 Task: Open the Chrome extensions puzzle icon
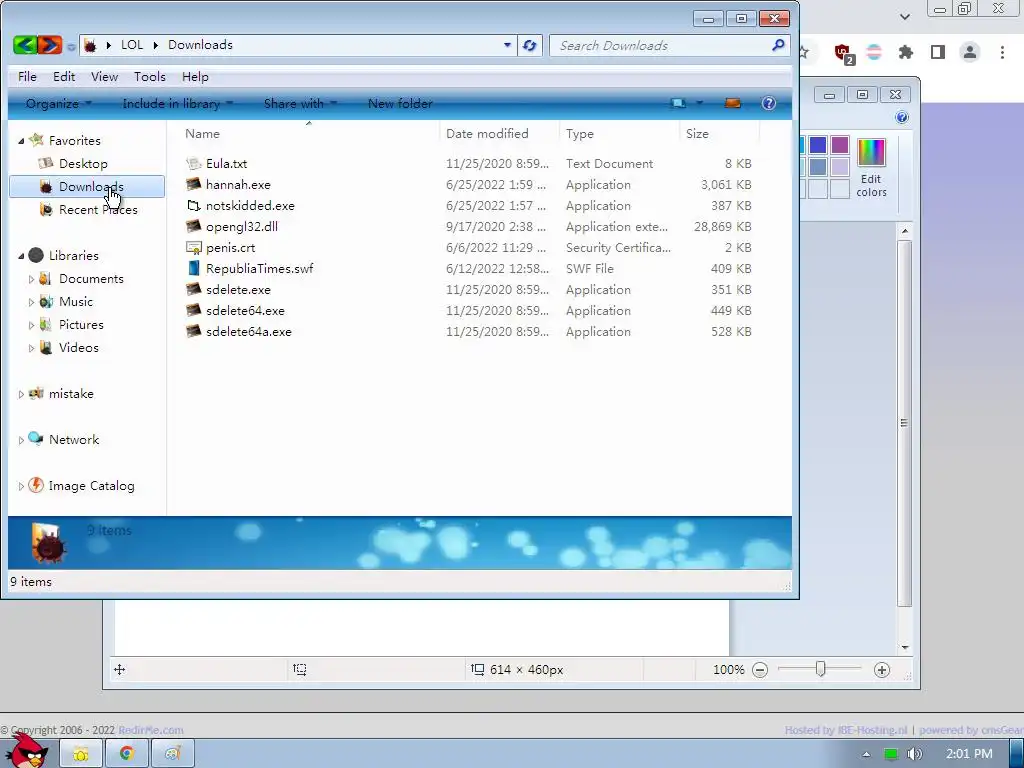[905, 52]
